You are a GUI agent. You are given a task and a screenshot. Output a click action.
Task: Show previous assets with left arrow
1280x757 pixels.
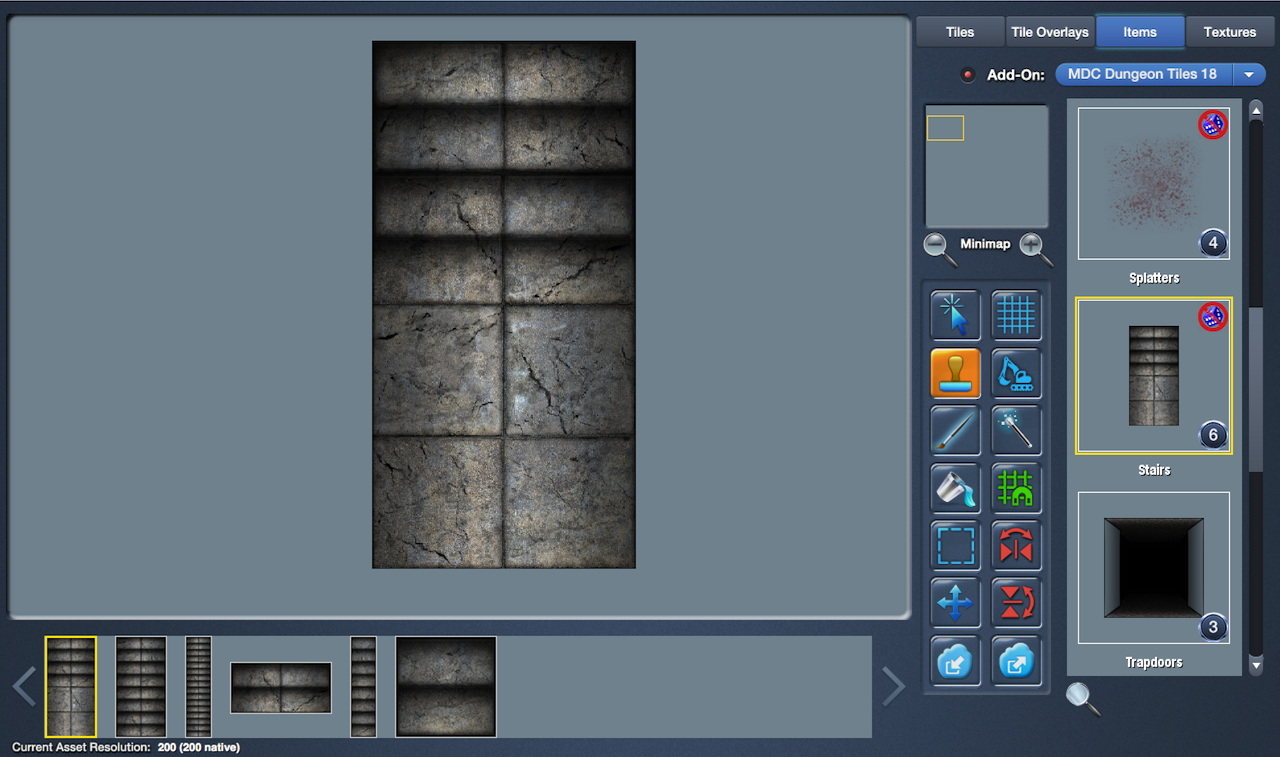coord(25,687)
